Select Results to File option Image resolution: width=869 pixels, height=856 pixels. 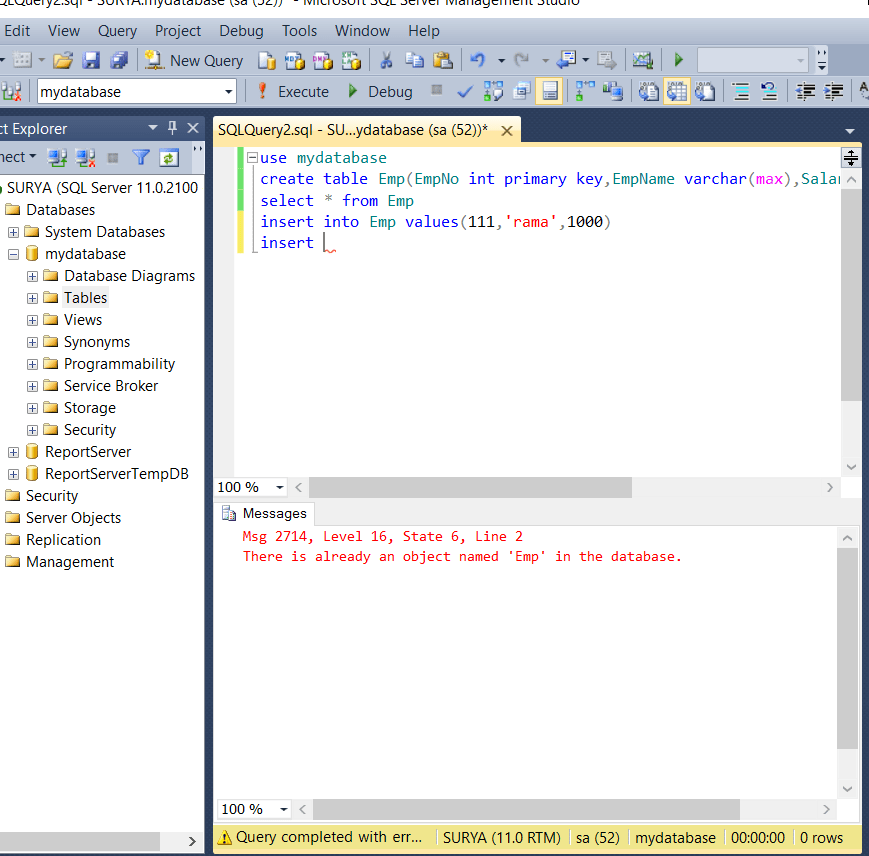[x=704, y=91]
